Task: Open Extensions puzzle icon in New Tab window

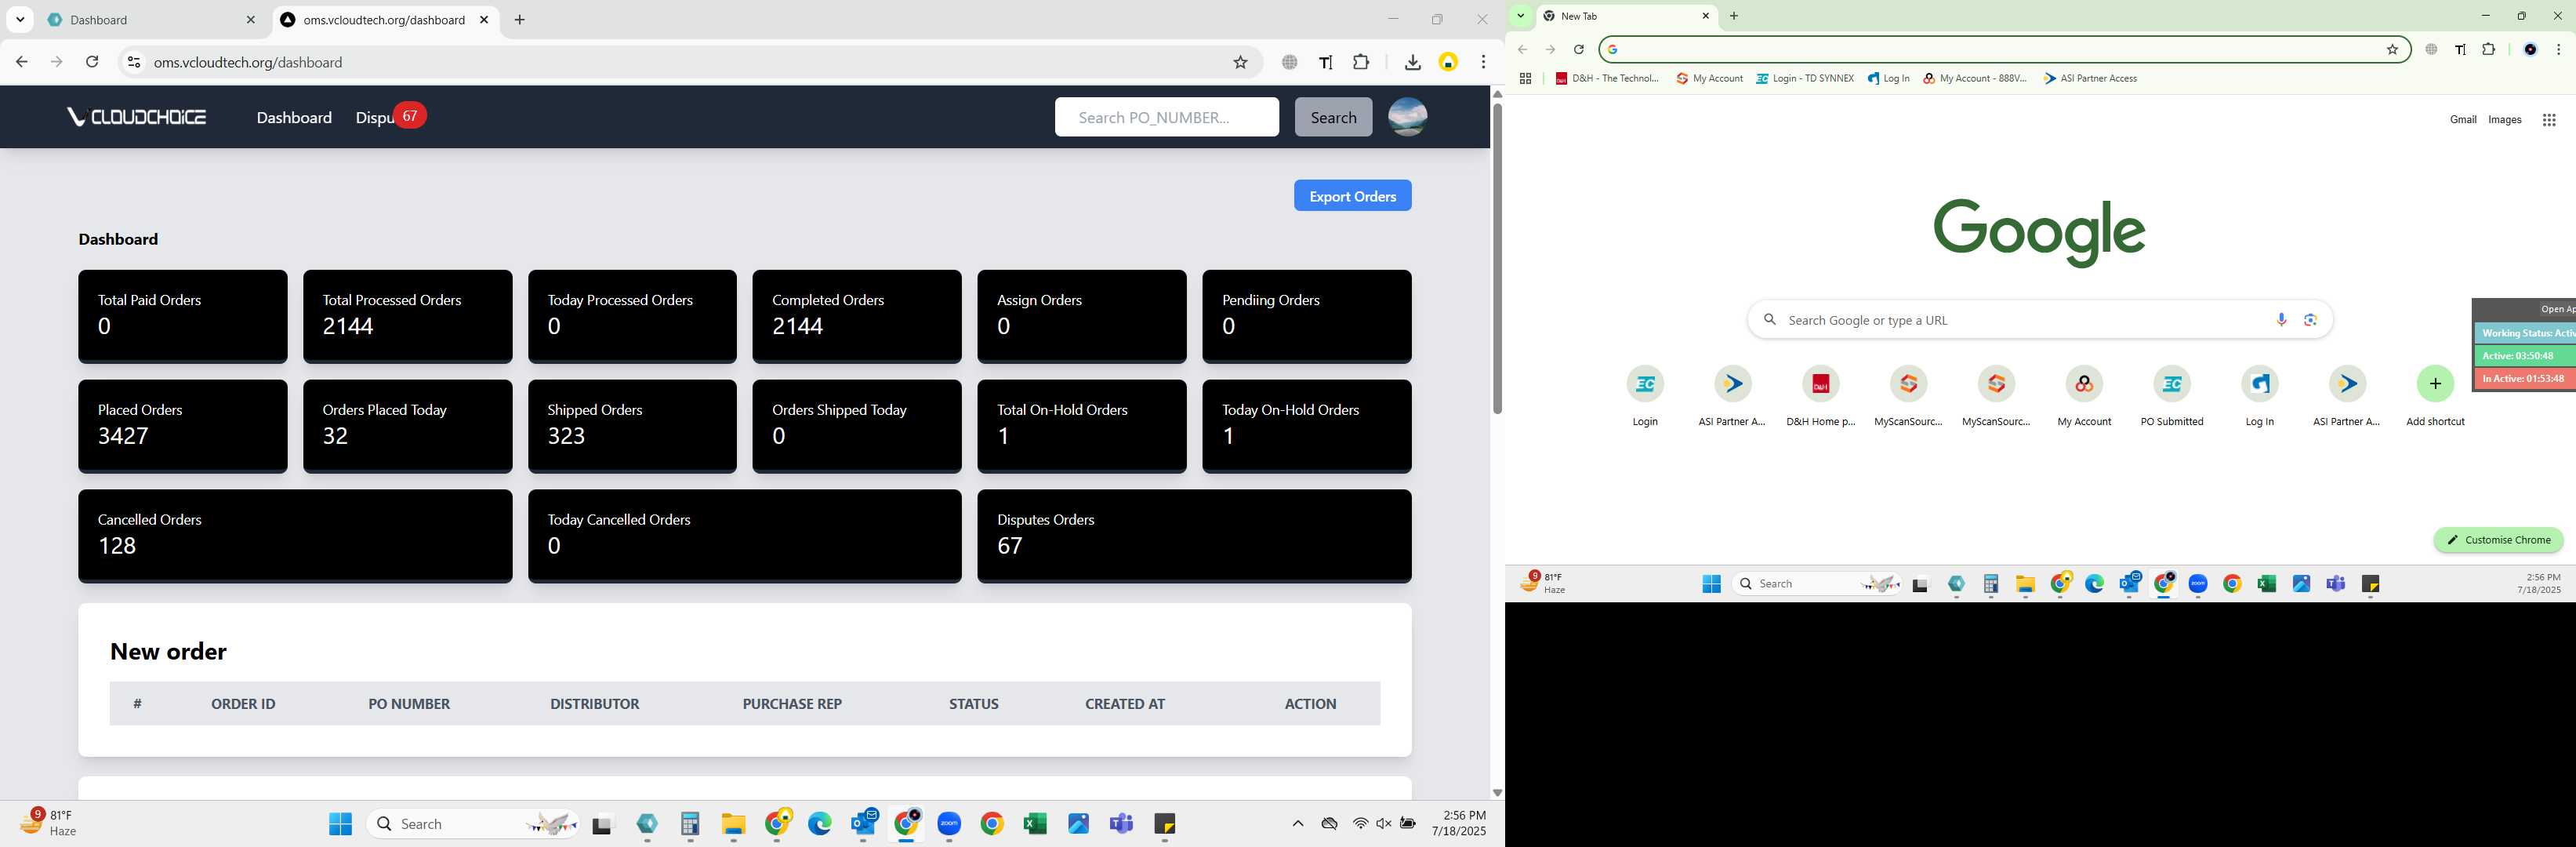Action: pyautogui.click(x=2489, y=49)
